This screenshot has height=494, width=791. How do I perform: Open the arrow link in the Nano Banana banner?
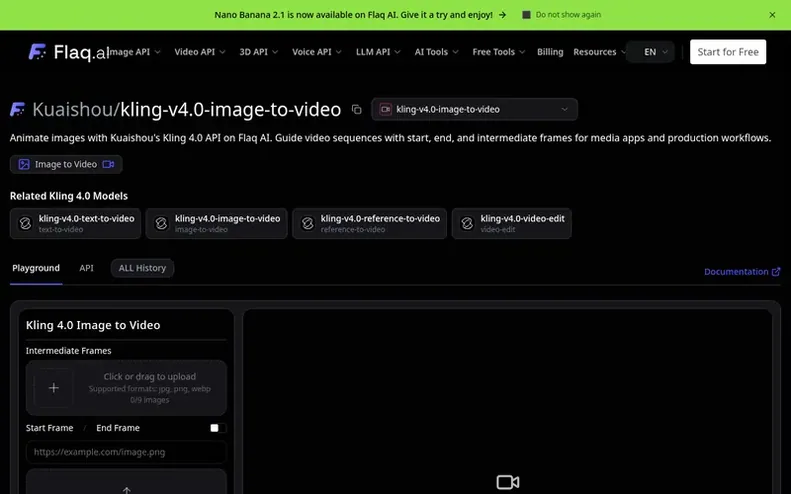click(502, 15)
